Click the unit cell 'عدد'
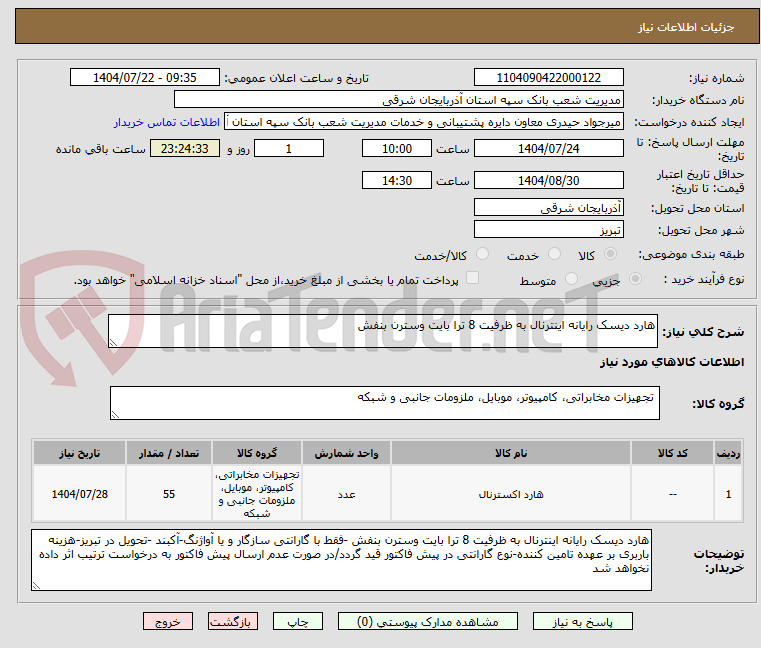Viewport: 761px width, 648px height. [346, 494]
